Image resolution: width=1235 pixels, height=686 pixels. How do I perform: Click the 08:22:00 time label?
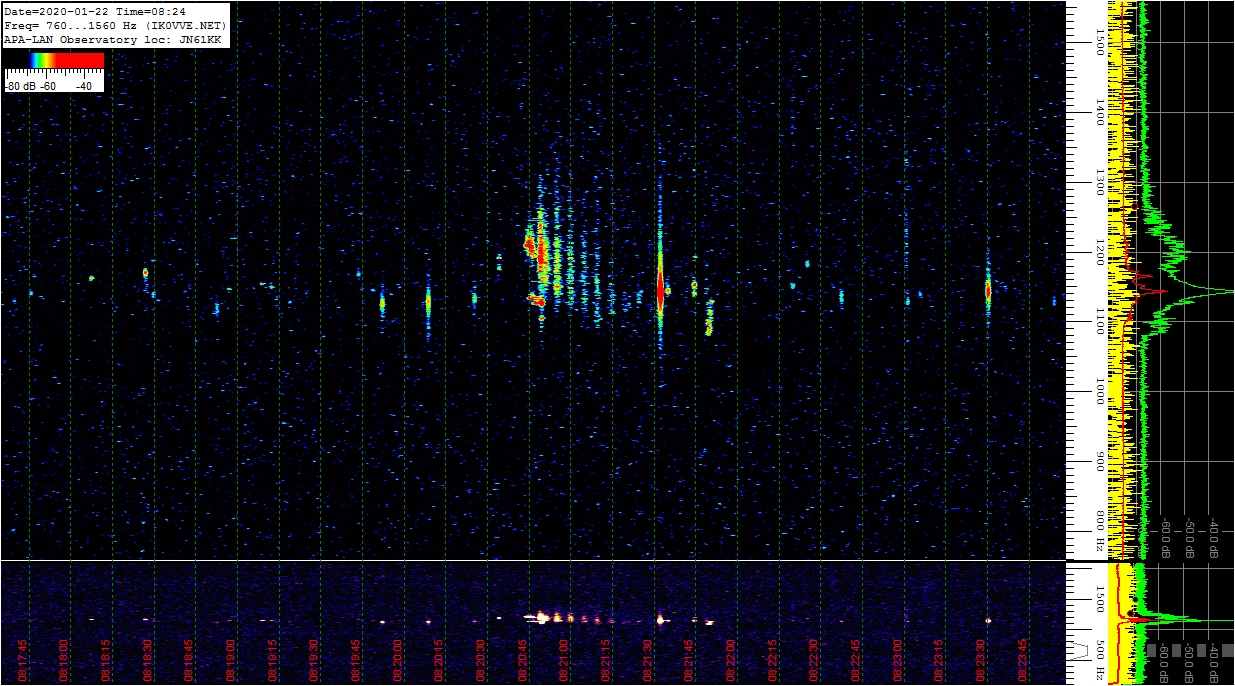tap(732, 659)
